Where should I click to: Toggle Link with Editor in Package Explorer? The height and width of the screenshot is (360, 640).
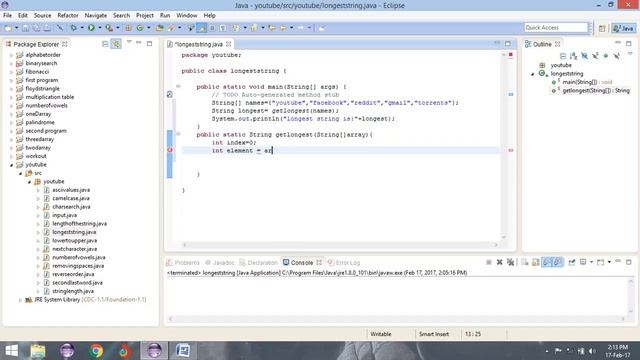[116, 43]
